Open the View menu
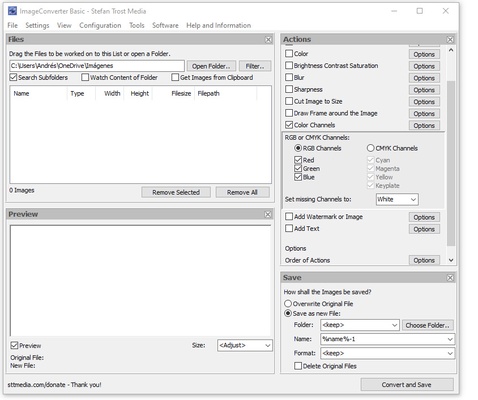 pyautogui.click(x=64, y=25)
